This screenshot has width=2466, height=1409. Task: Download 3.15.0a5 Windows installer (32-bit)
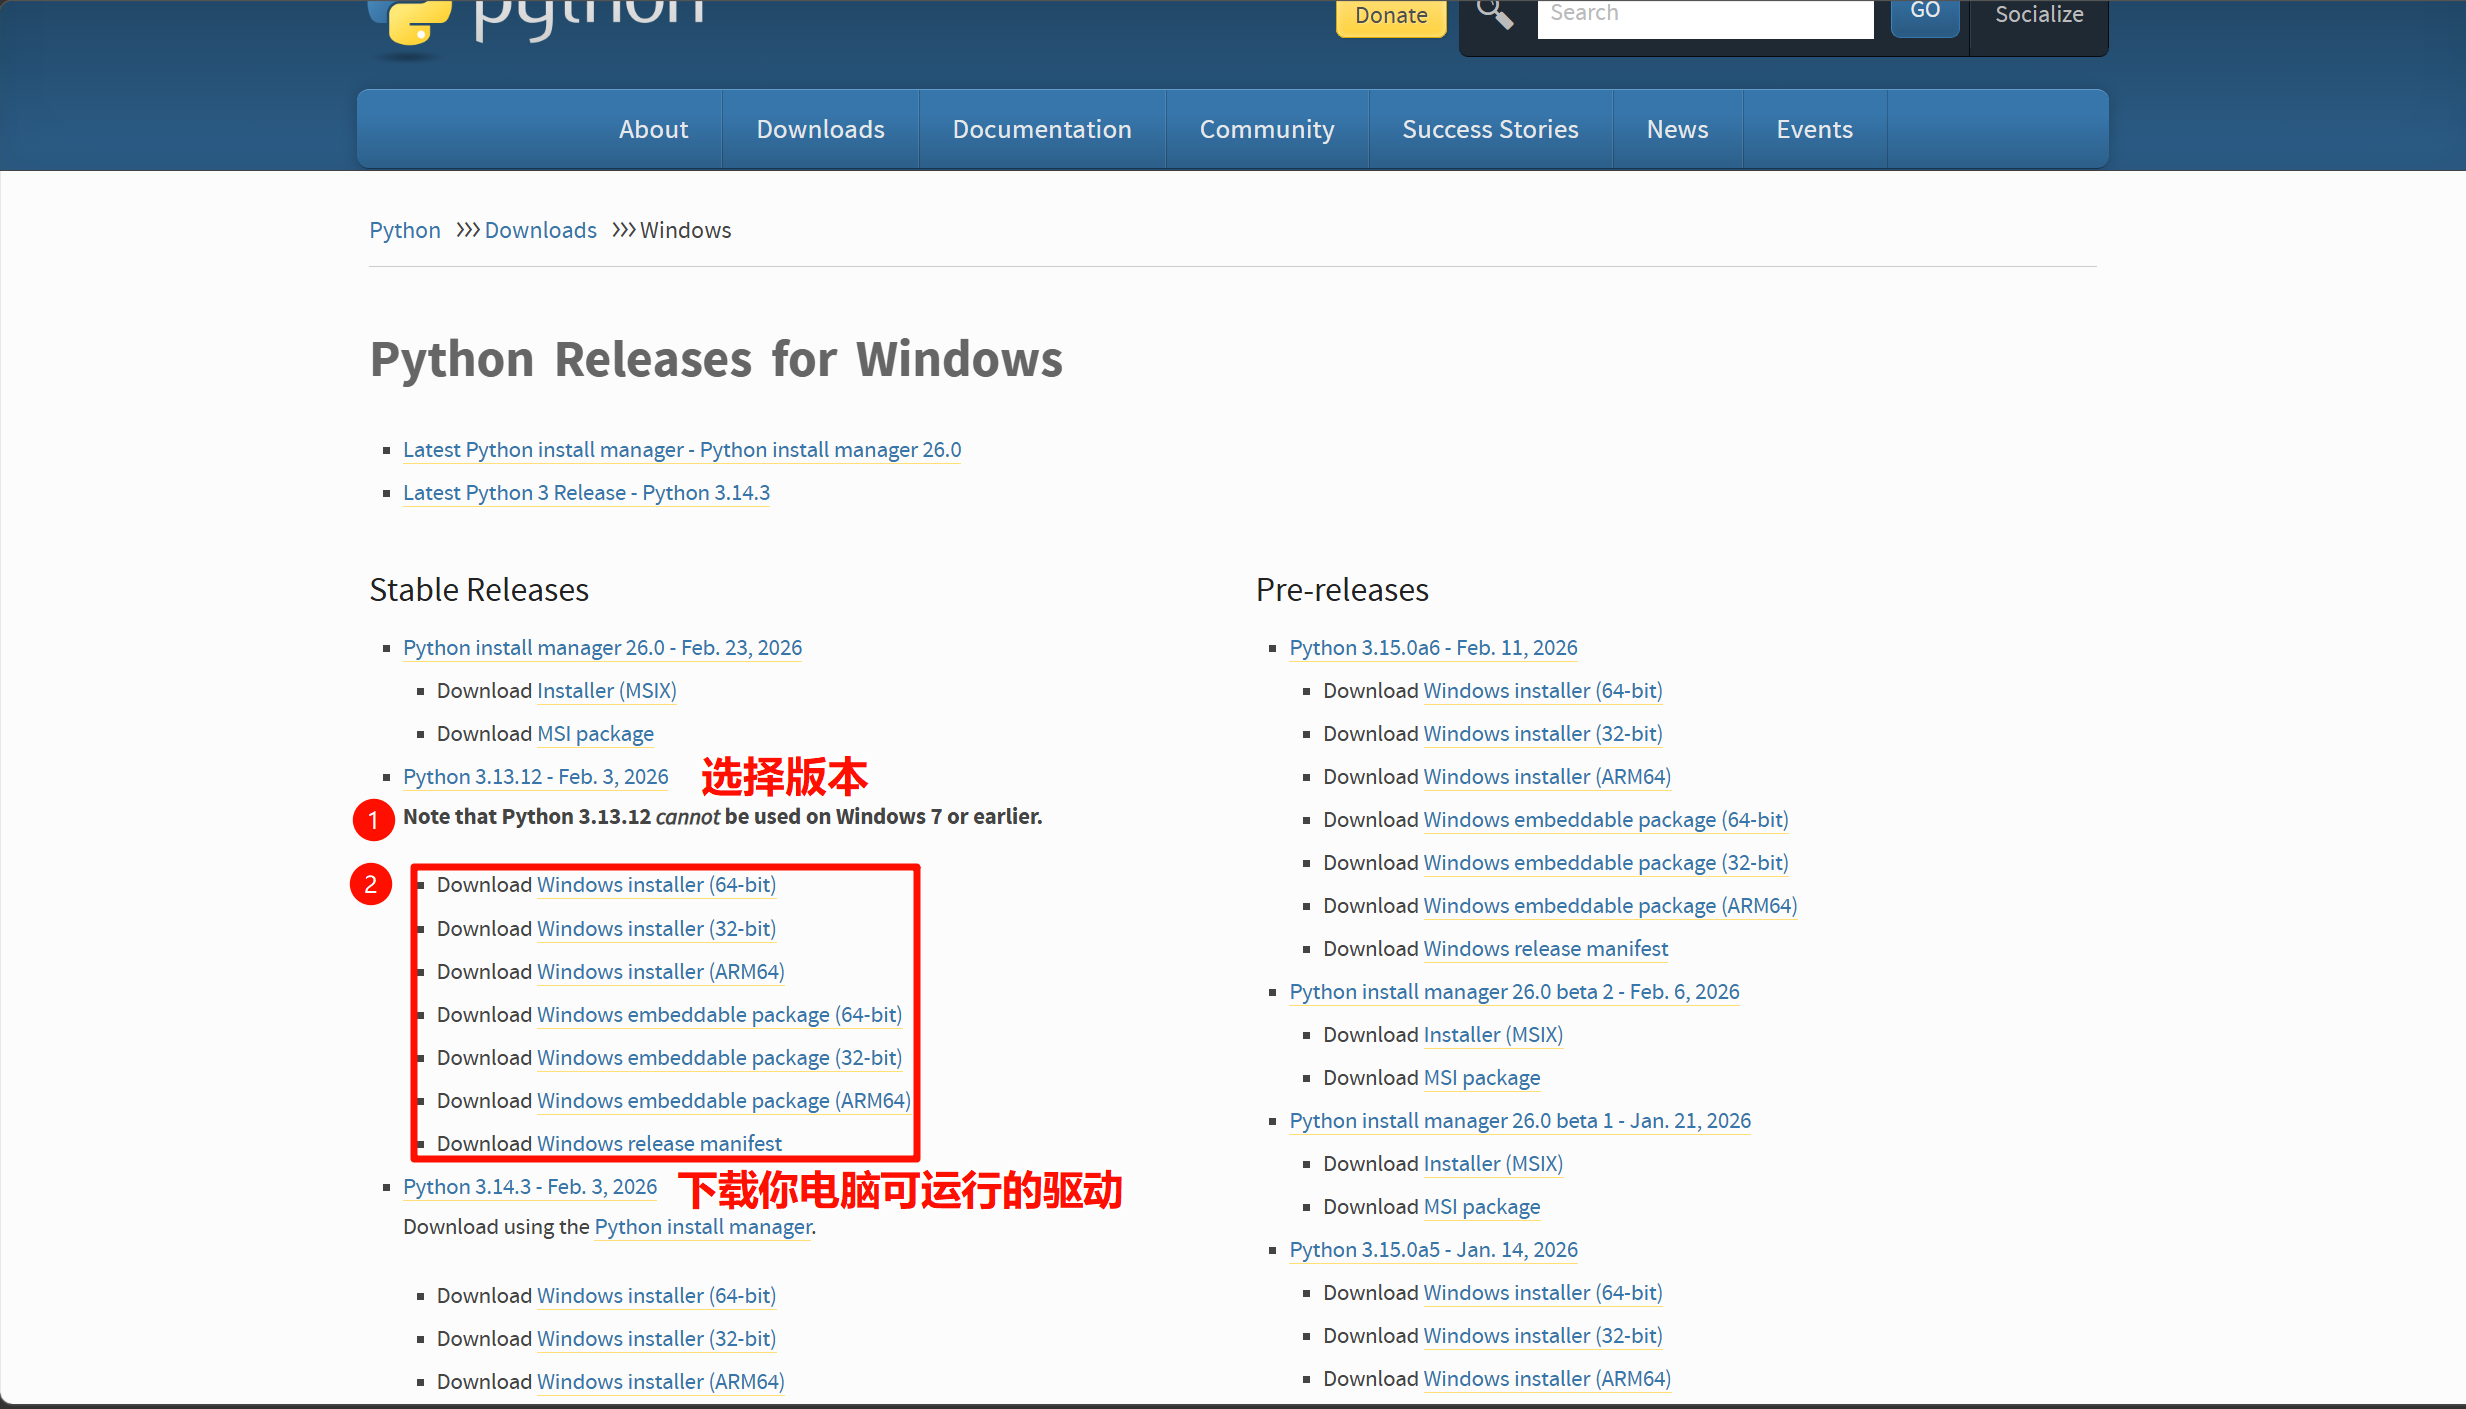(x=1542, y=1336)
